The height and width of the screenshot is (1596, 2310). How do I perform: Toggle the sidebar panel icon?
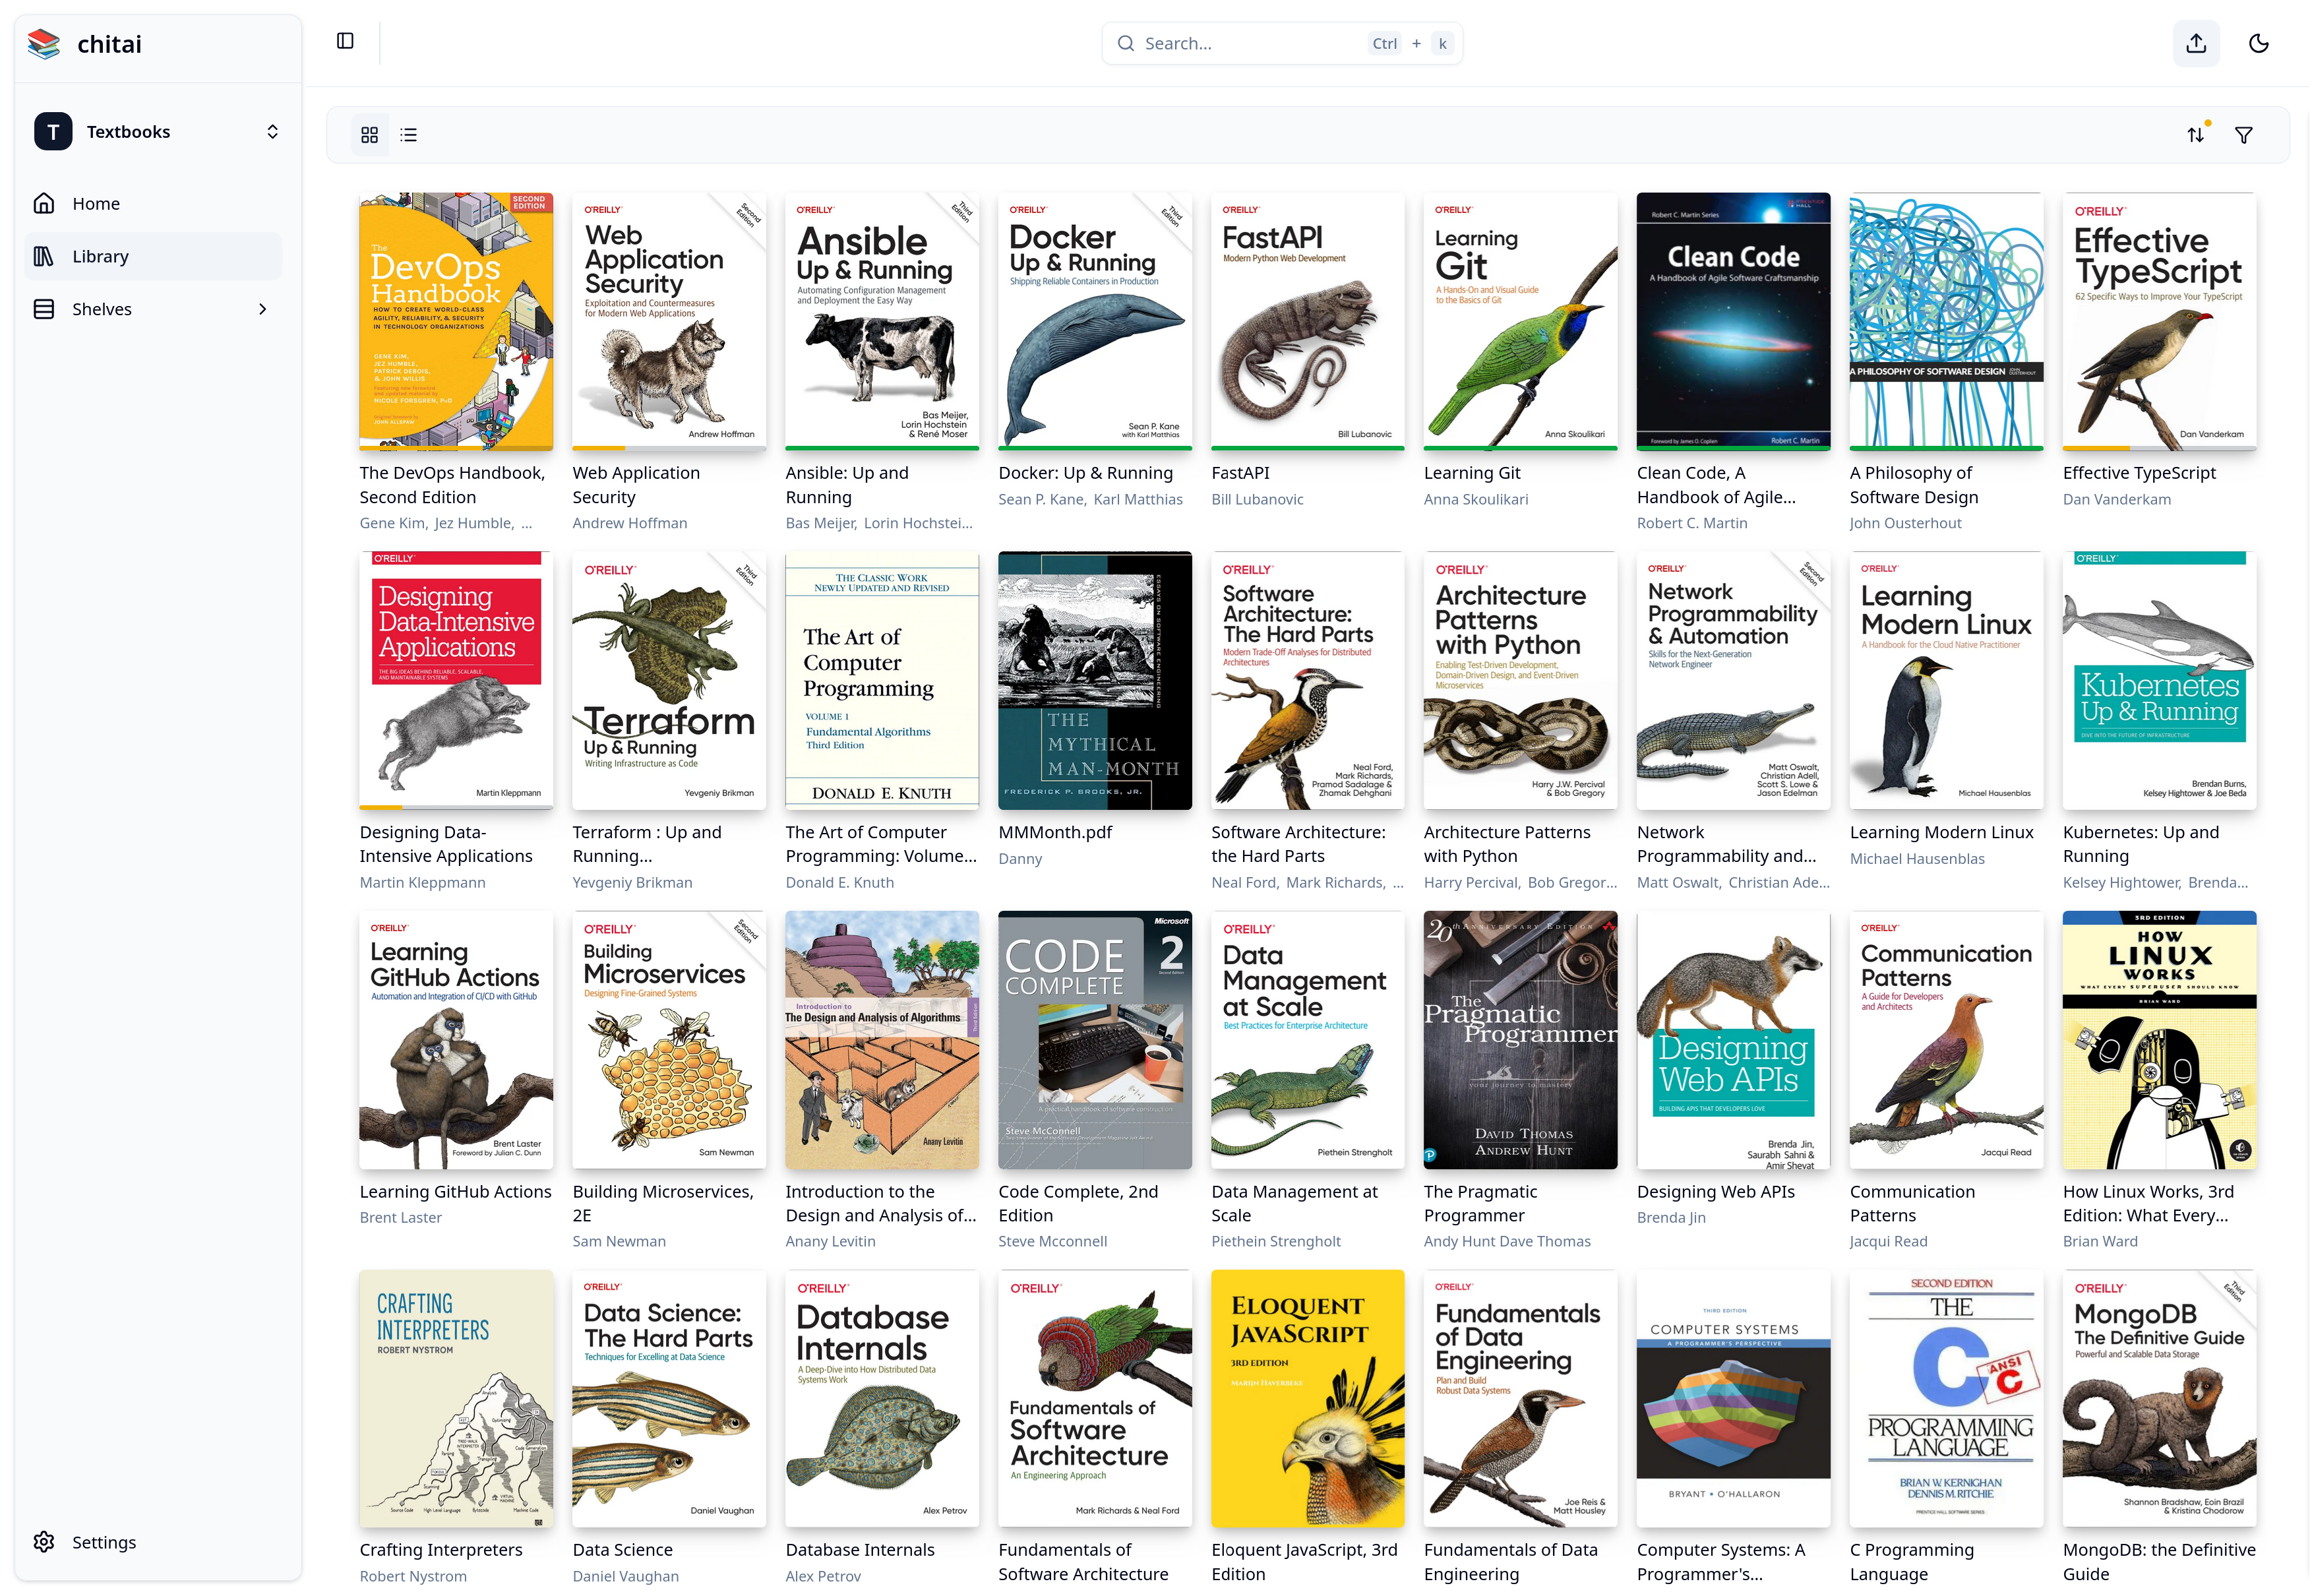tap(345, 41)
